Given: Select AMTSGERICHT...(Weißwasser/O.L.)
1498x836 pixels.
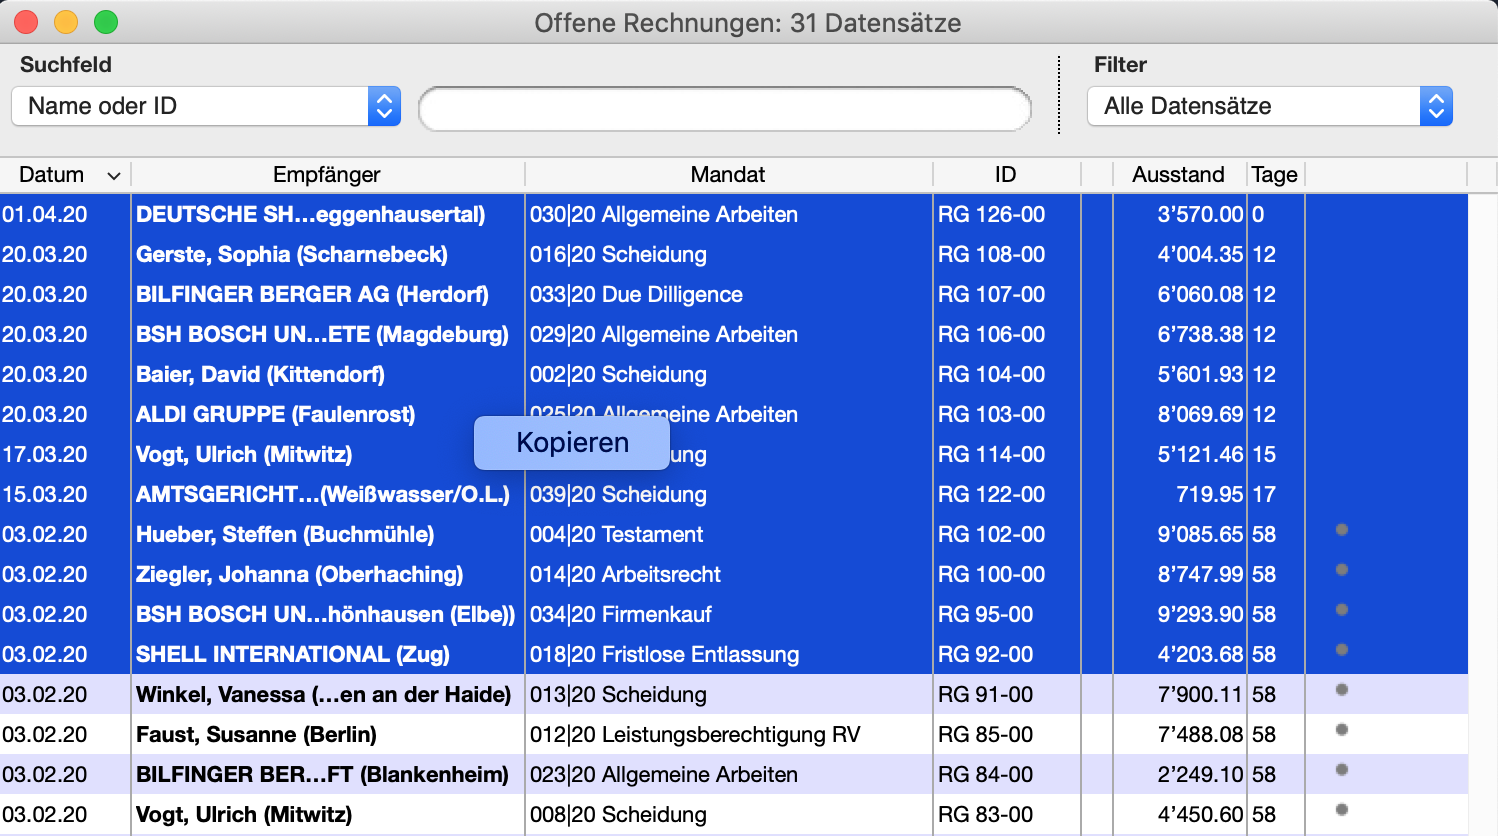Looking at the screenshot, I should pos(323,495).
